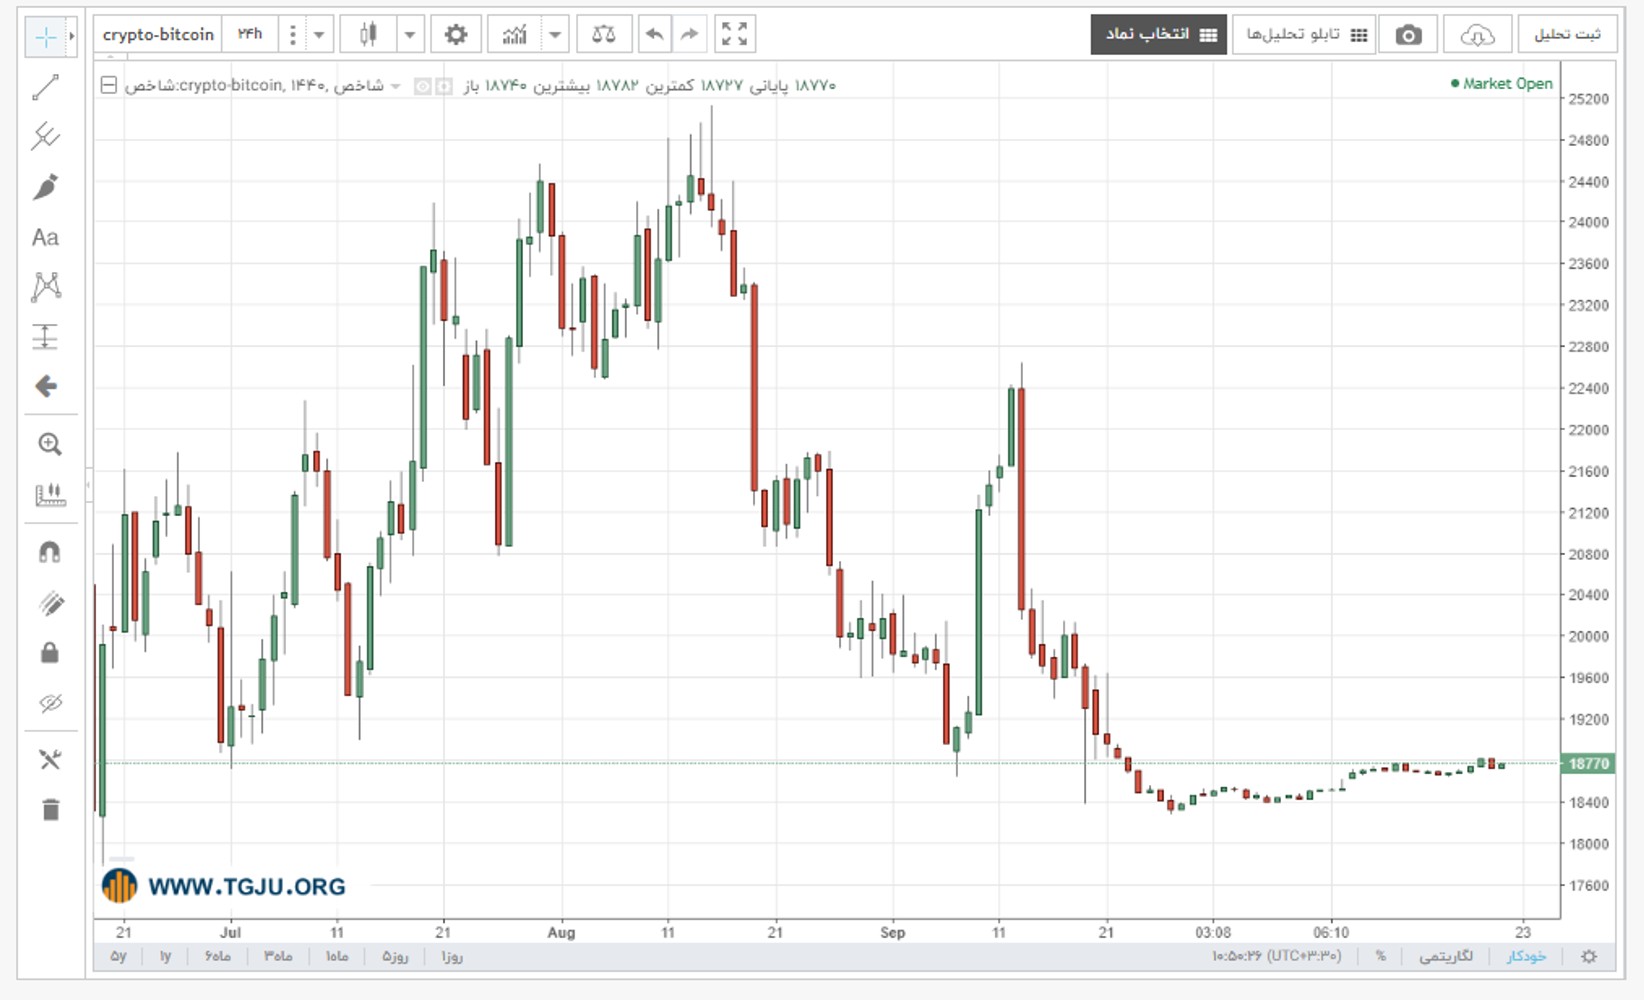Open the indicators icon
1644x1000 pixels.
(514, 35)
